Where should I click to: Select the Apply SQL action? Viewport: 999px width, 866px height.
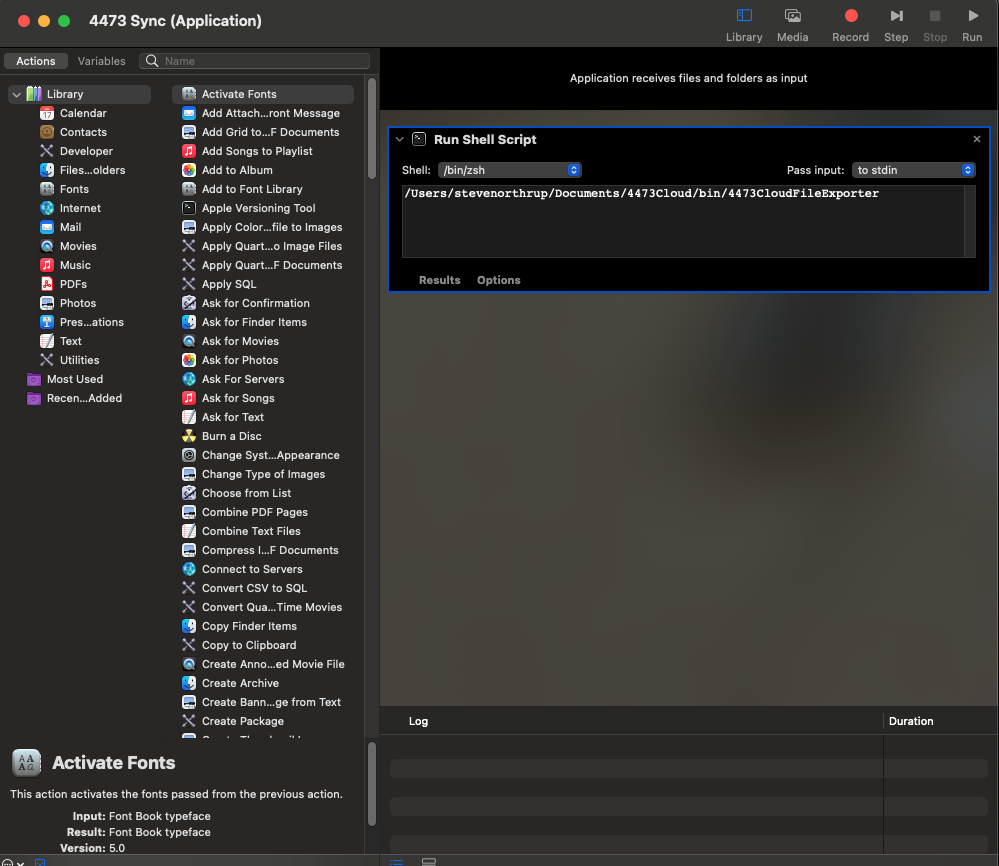[x=229, y=284]
